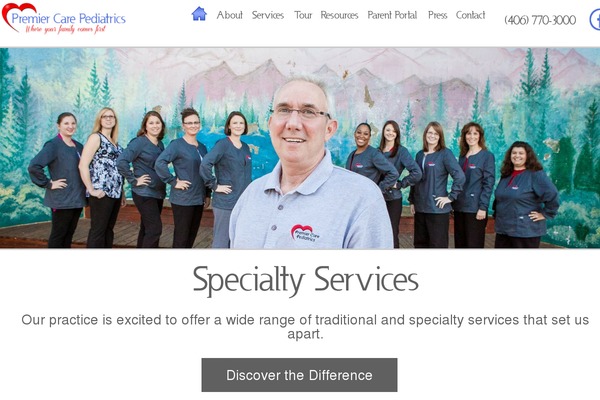Click the Premier Care Pediatrics heart logo
Screen dimensions: 600x400
click(x=18, y=15)
